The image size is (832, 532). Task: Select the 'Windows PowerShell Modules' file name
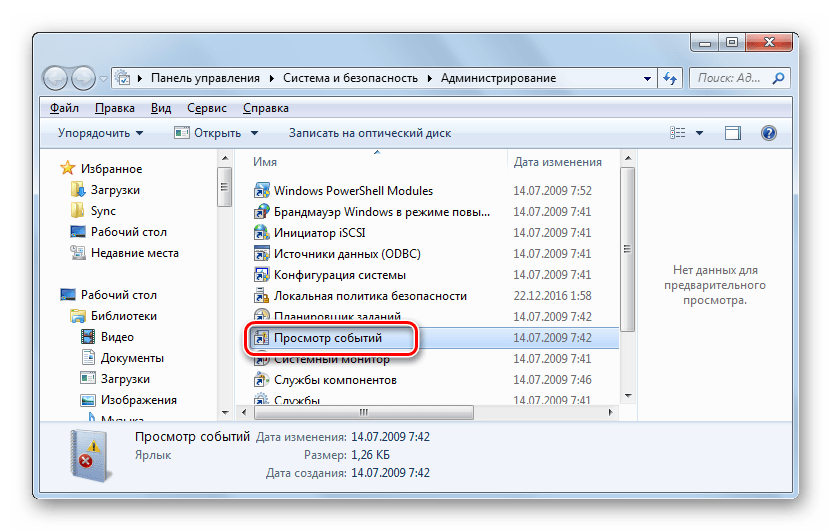coord(353,190)
